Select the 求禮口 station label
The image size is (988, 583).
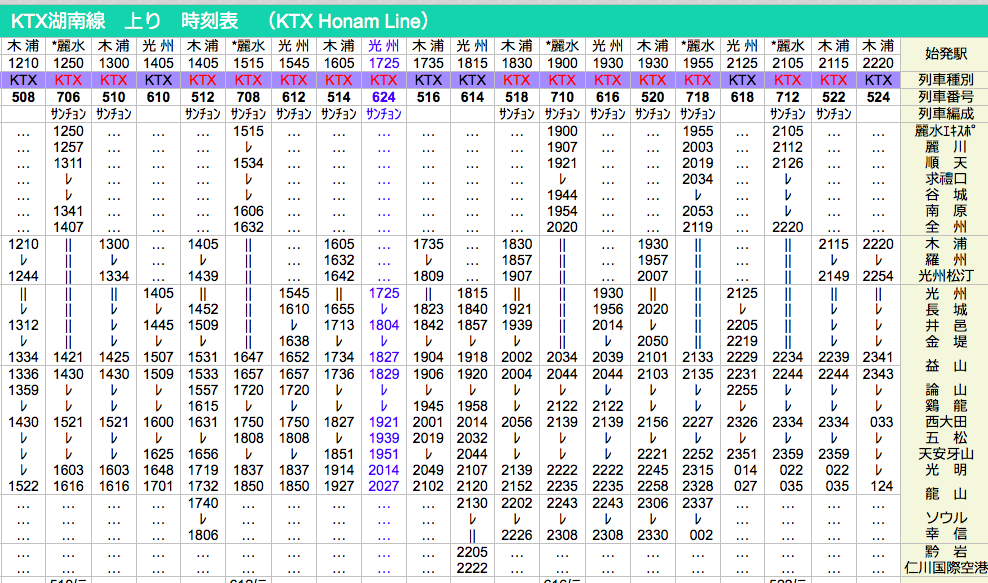[x=946, y=179]
